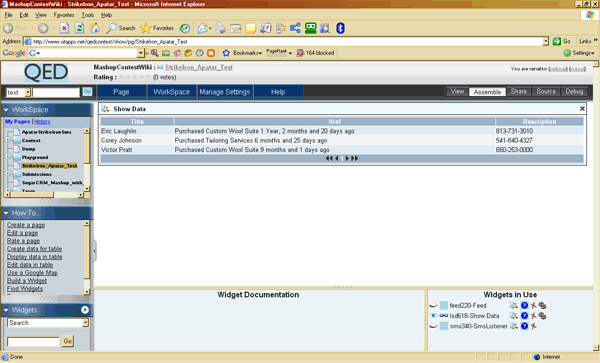The height and width of the screenshot is (363, 600).
Task: Open the History link in WorkSpace
Action: click(x=42, y=122)
